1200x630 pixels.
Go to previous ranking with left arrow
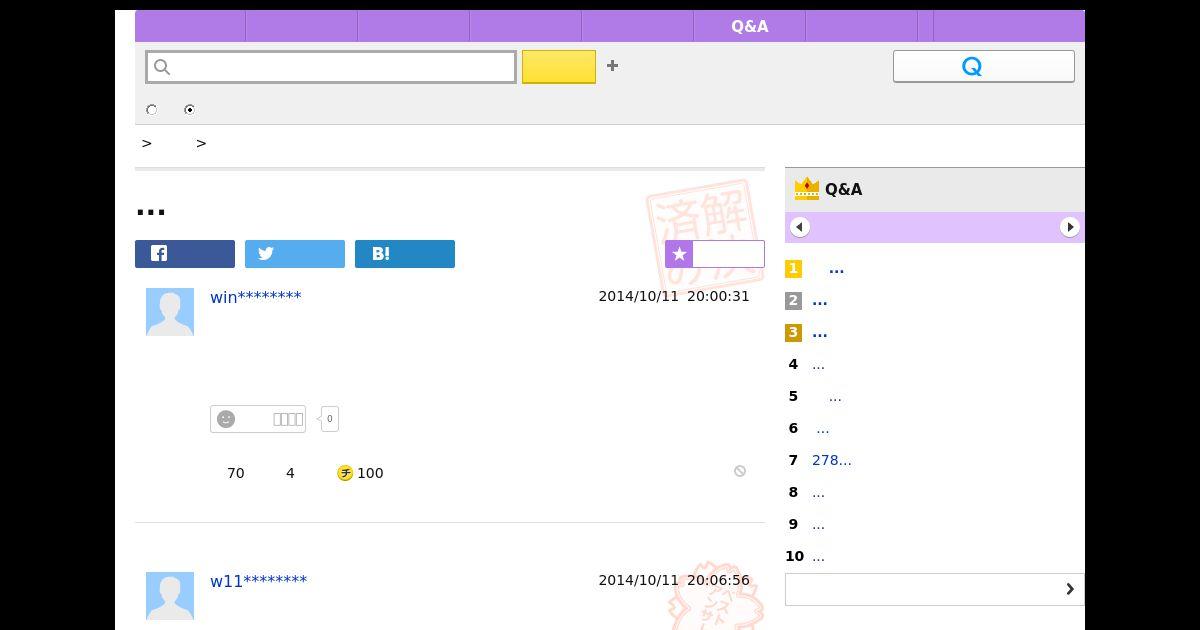pos(799,227)
